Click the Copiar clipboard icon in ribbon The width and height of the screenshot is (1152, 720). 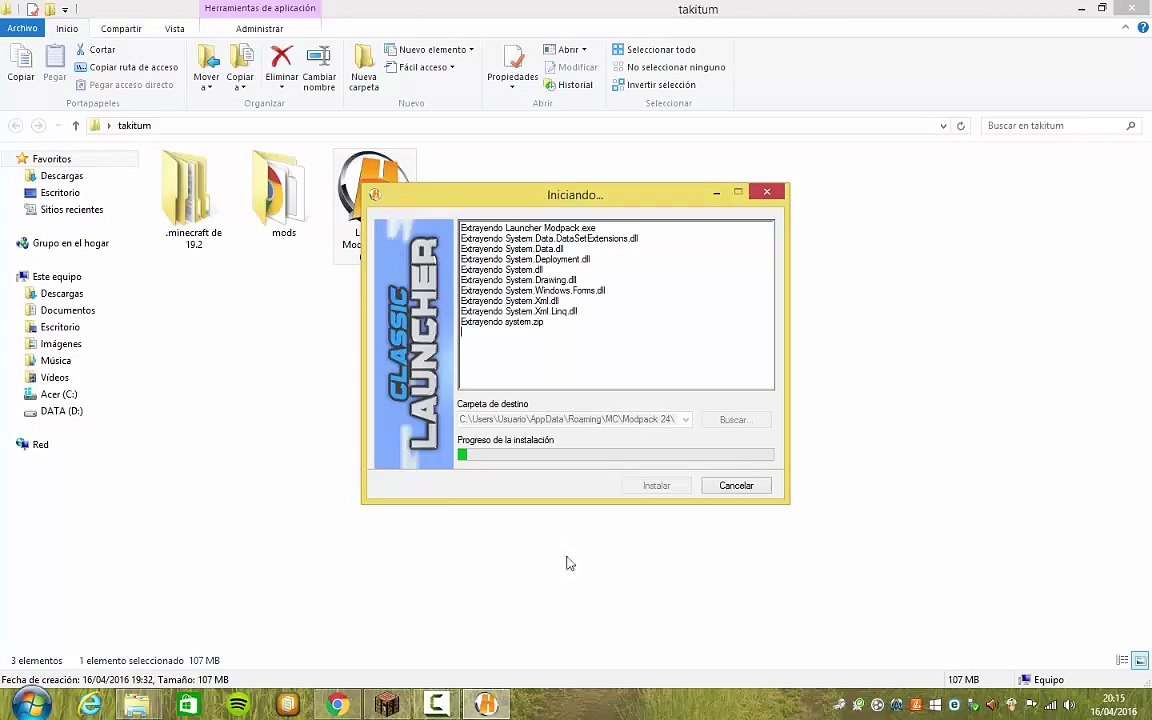point(21,62)
